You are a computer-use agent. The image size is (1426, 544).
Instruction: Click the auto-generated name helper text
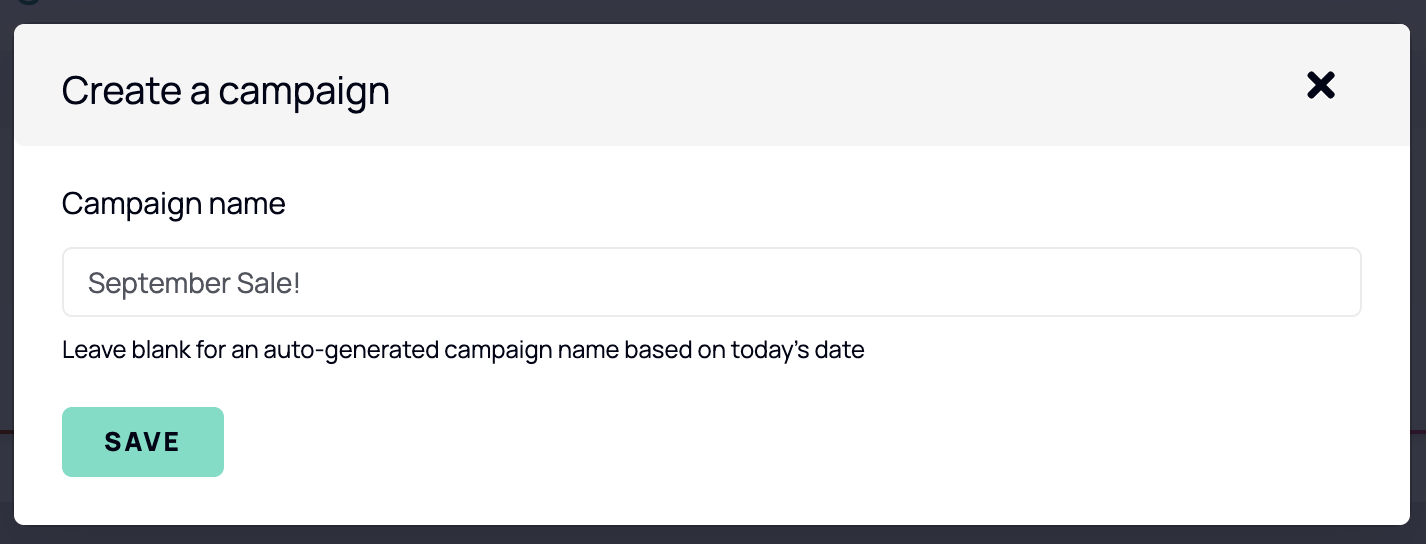[463, 351]
